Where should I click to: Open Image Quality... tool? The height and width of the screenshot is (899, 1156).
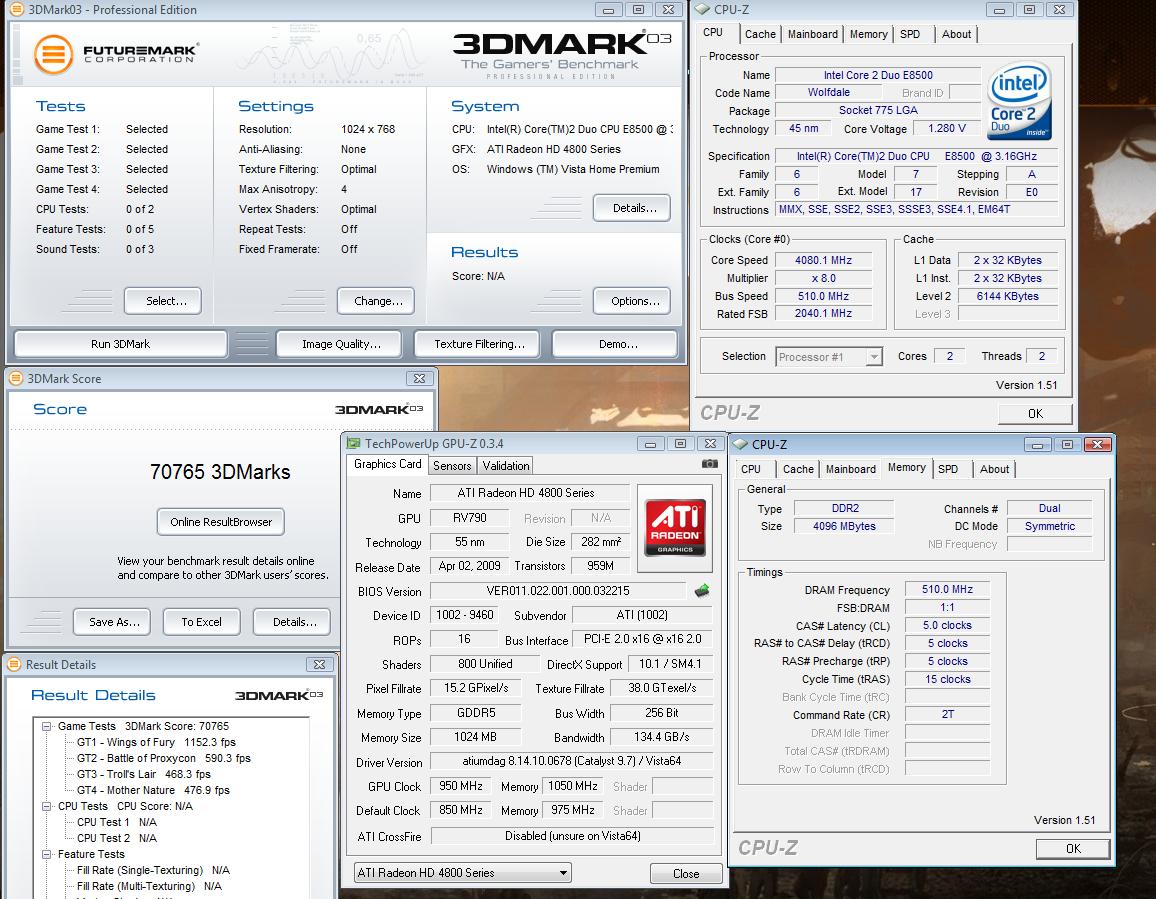[x=339, y=344]
